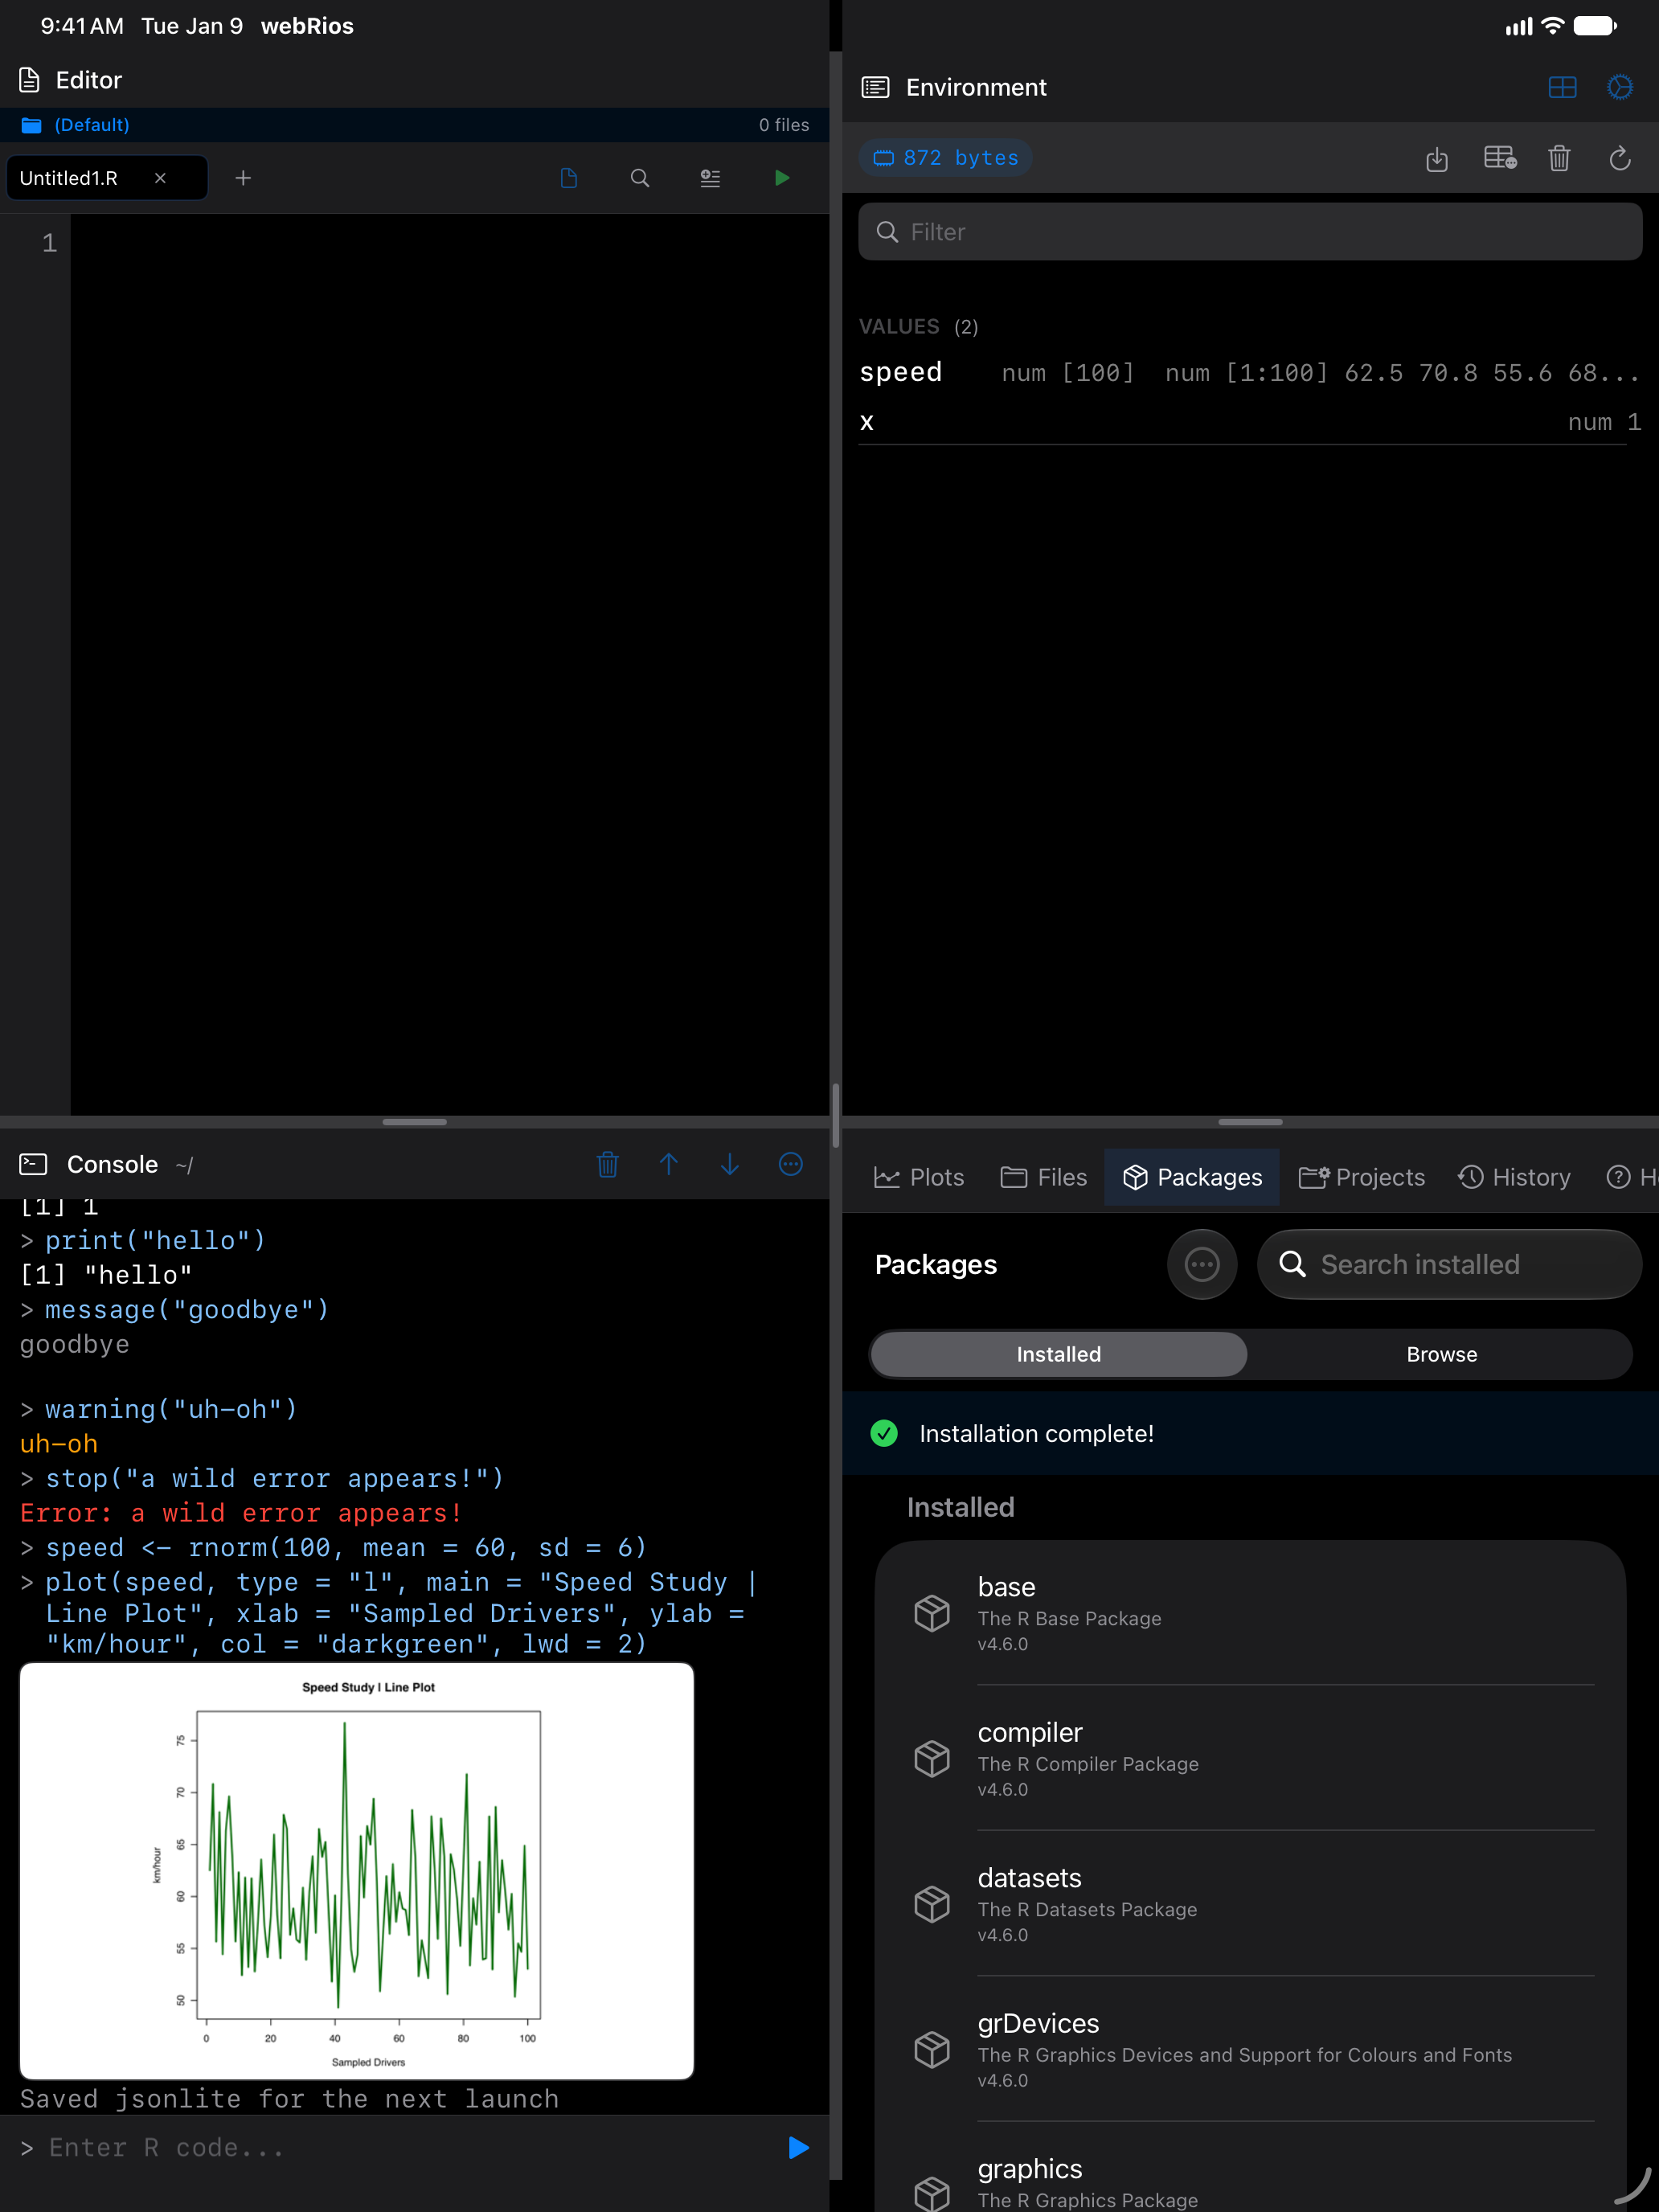Select the speed variable row
The height and width of the screenshot is (2212, 1659).
[x=1250, y=373]
